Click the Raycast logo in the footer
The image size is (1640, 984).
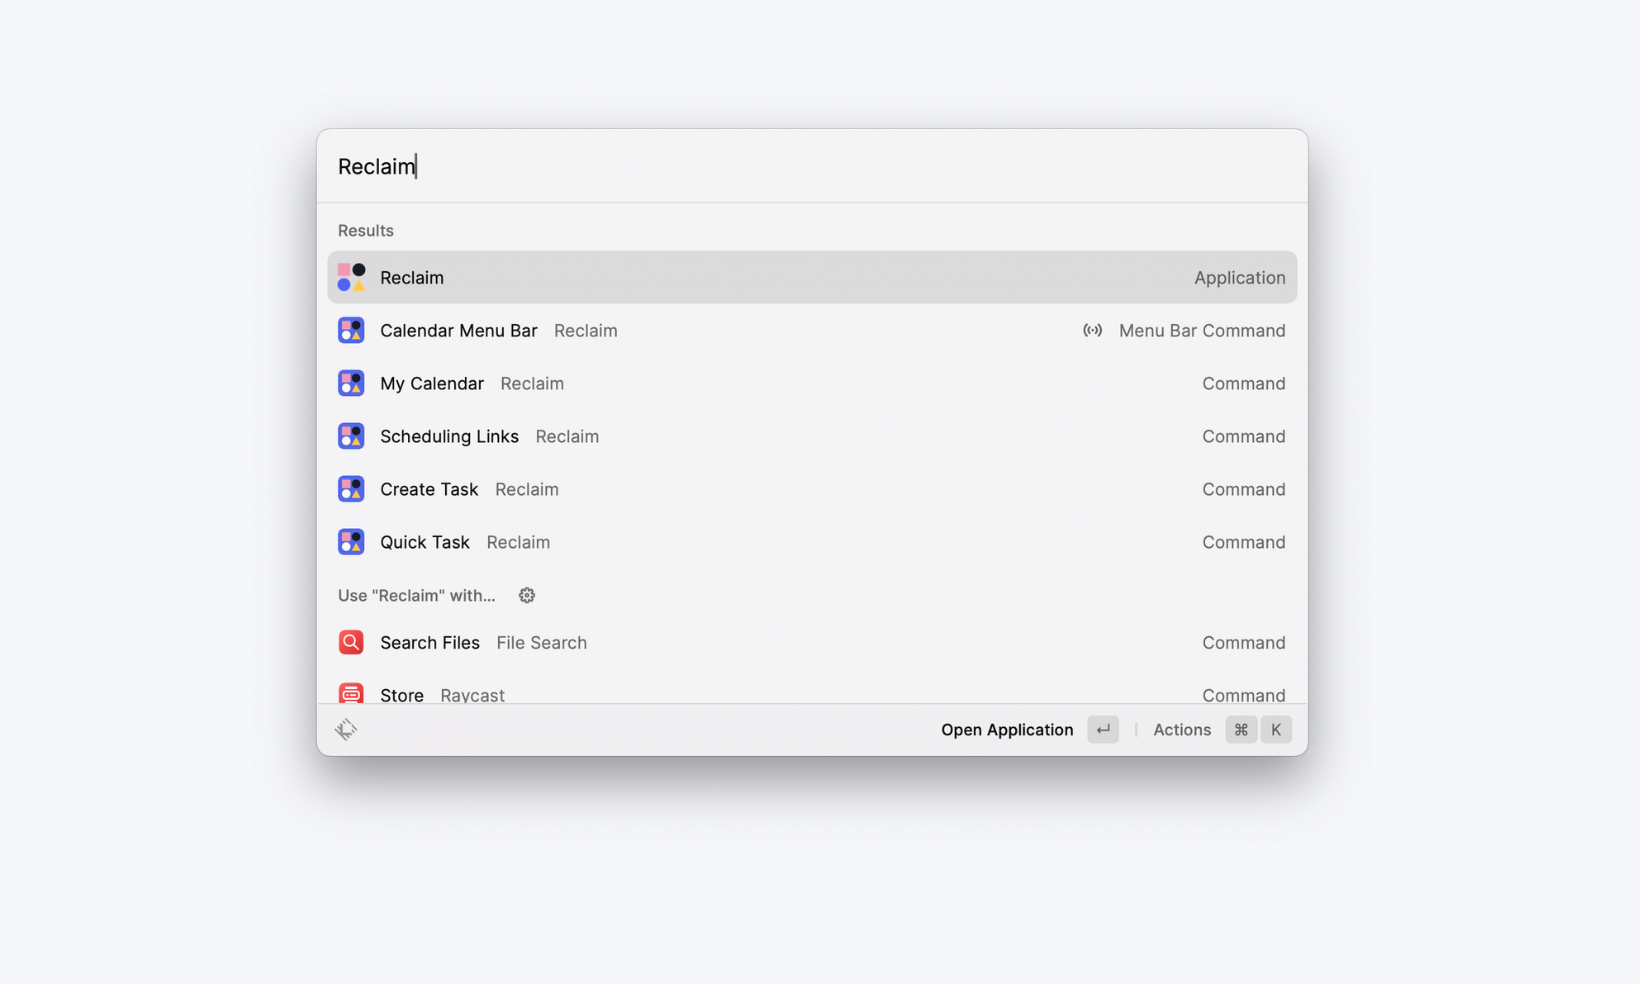click(x=346, y=729)
